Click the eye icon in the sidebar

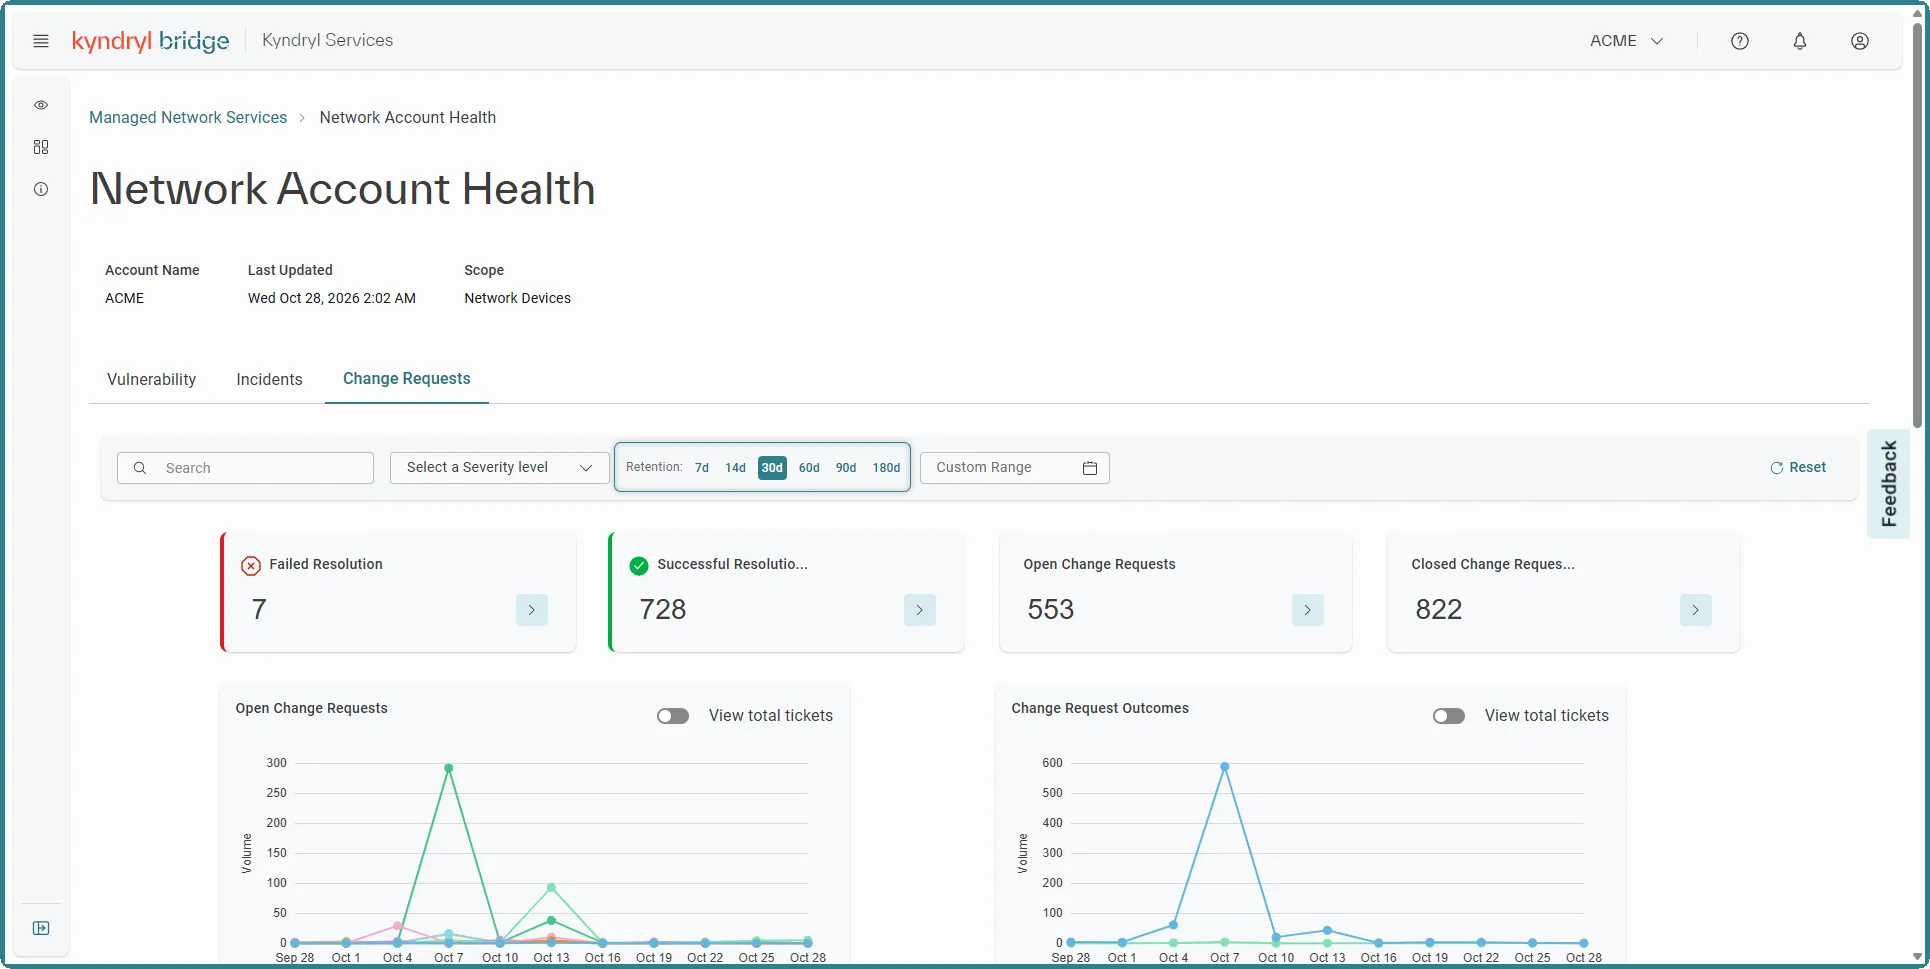tap(41, 105)
